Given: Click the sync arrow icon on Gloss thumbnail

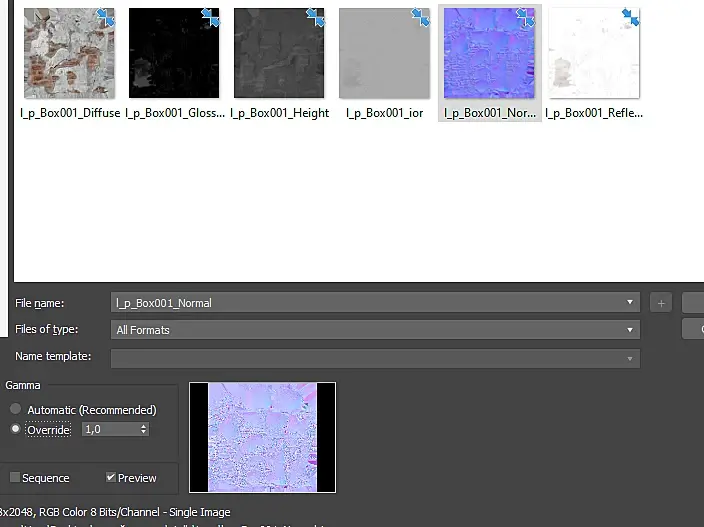Looking at the screenshot, I should coord(211,18).
